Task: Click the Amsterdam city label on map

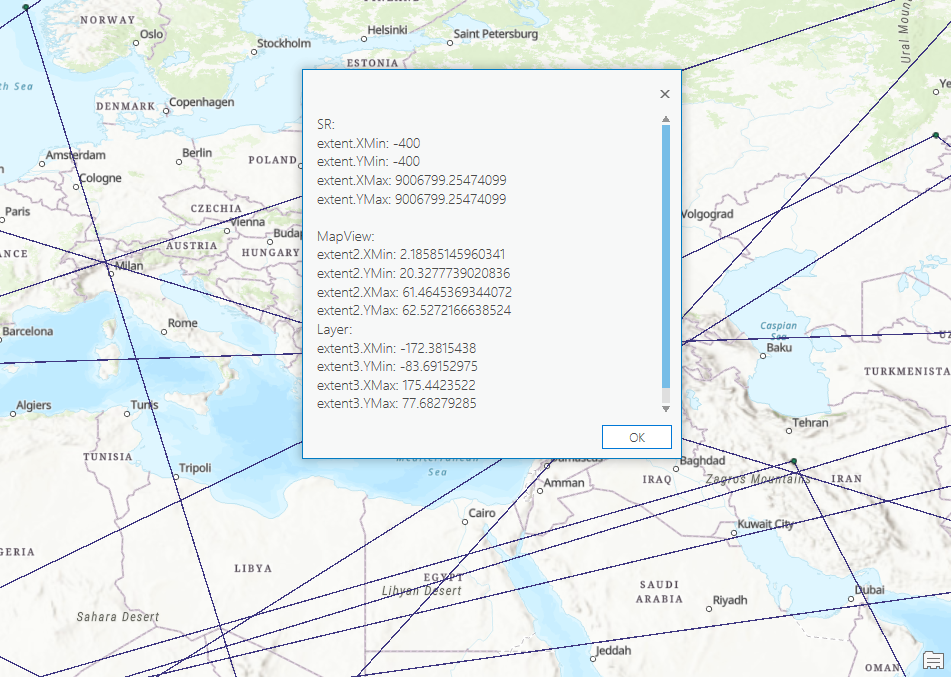Action: (76, 155)
